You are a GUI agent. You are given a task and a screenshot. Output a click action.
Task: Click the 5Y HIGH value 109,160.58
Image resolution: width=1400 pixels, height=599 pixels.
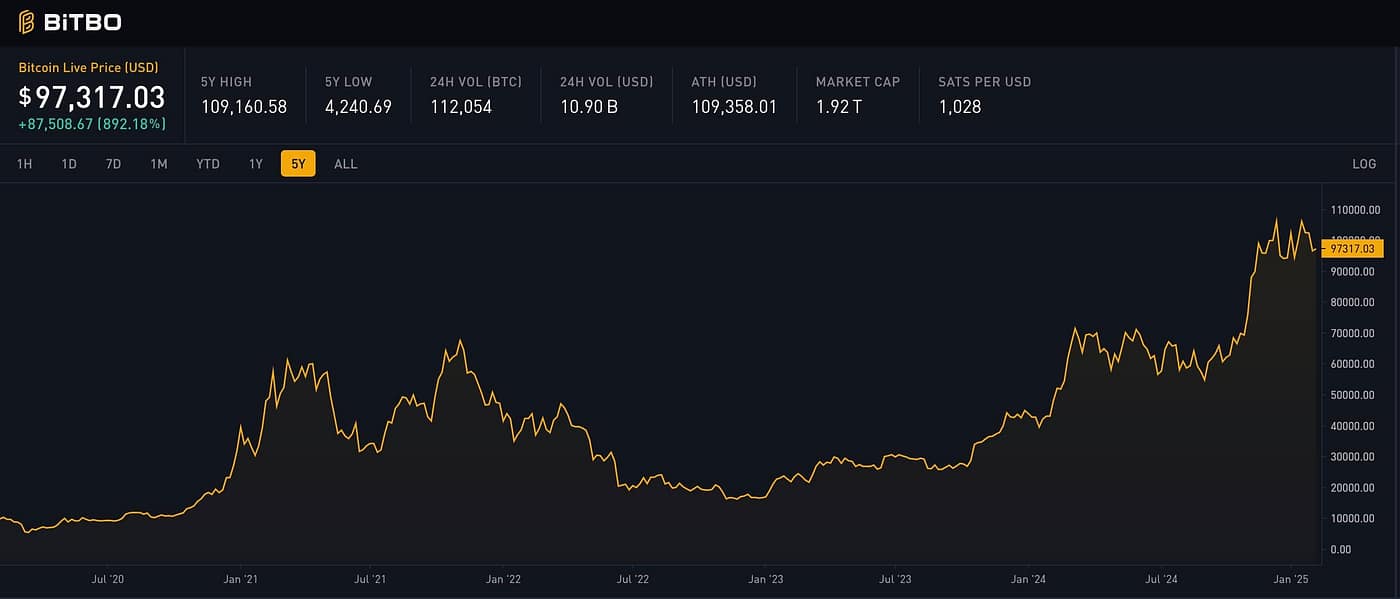pyautogui.click(x=244, y=106)
